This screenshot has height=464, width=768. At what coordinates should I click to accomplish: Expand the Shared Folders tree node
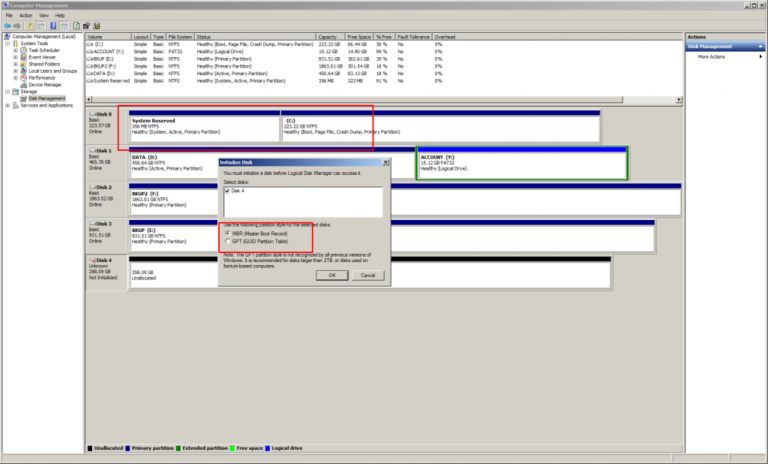point(15,64)
